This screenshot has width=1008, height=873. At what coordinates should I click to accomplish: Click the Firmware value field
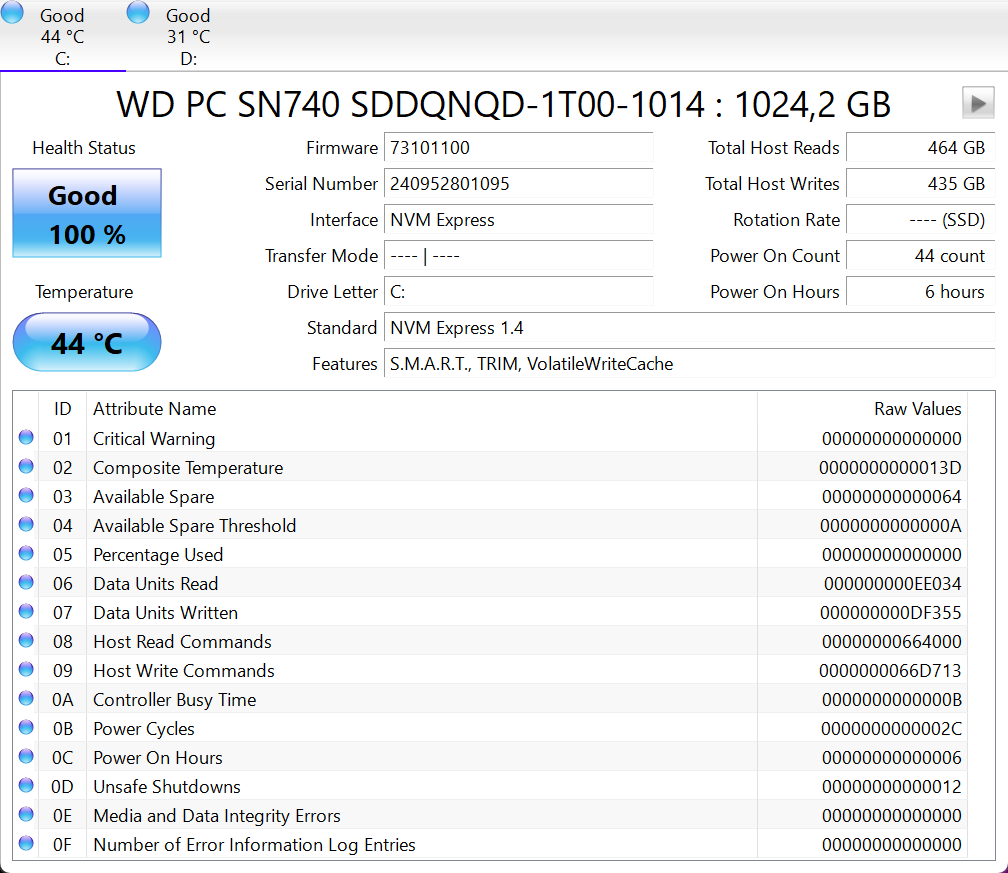click(x=518, y=148)
